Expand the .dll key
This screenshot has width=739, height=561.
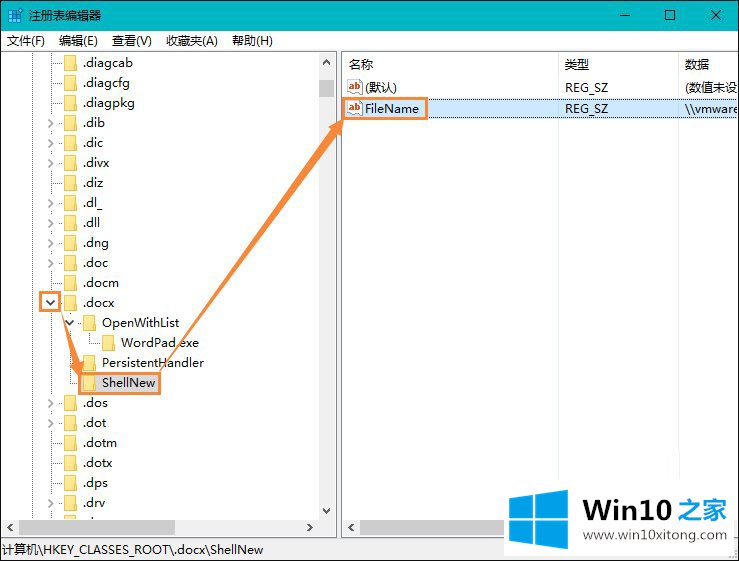click(x=51, y=223)
